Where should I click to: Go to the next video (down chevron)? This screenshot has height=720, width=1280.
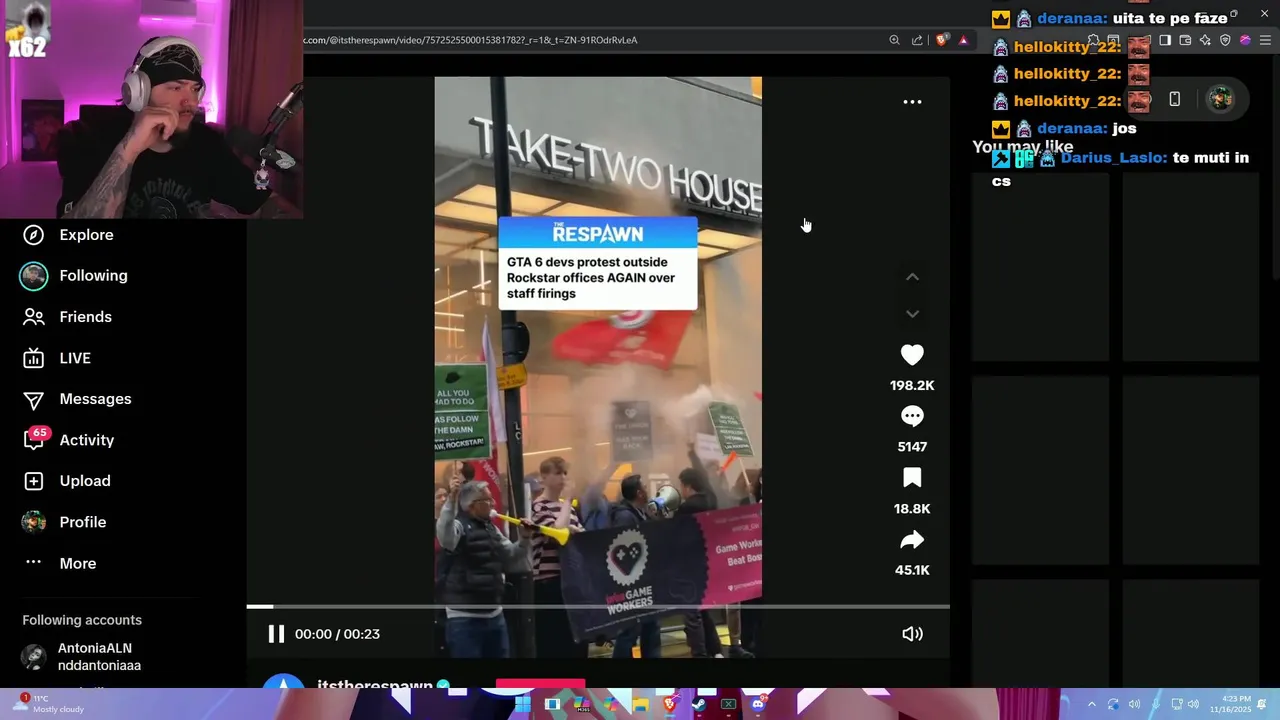912,314
